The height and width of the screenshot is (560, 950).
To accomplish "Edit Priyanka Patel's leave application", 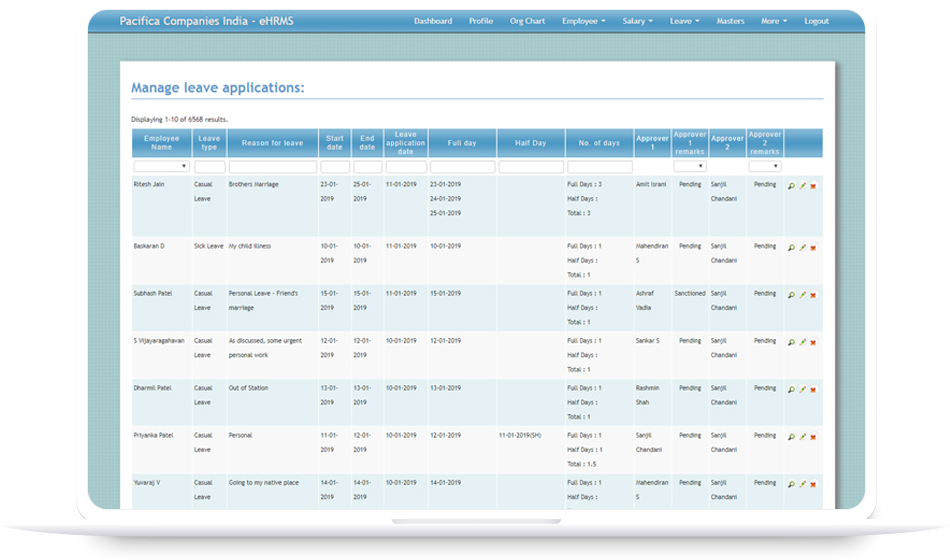I will (x=802, y=437).
